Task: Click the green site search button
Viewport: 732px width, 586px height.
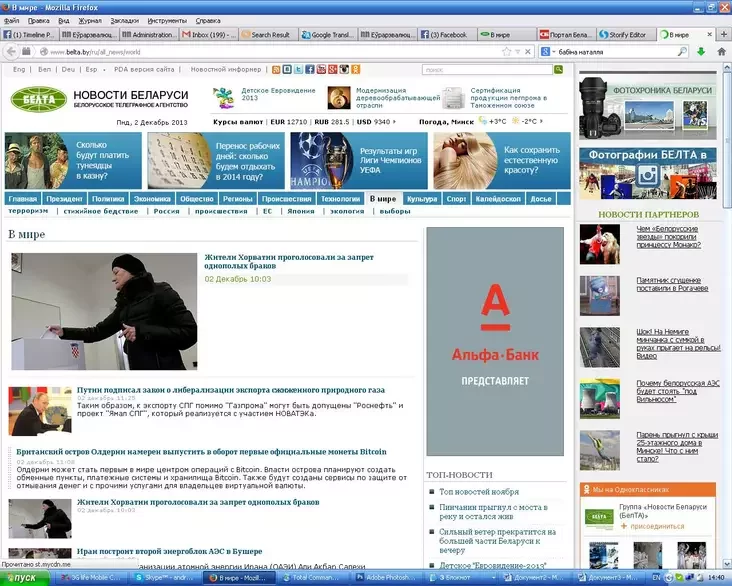Action: tap(558, 70)
